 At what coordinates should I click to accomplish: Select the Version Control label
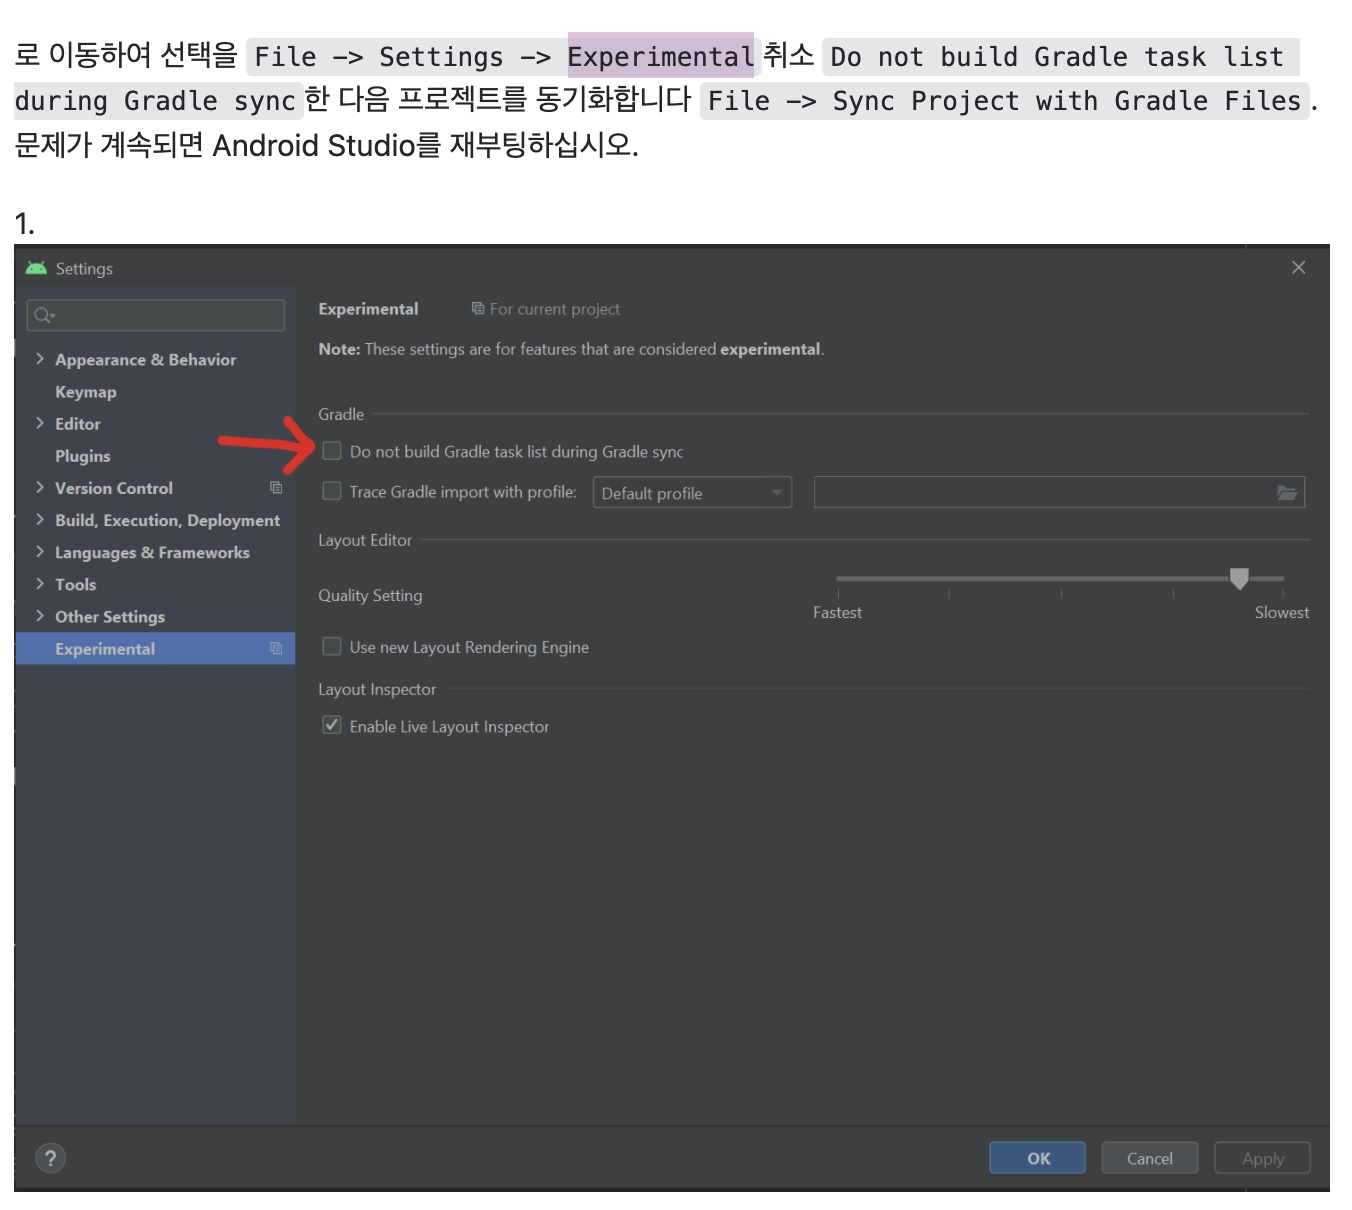114,488
